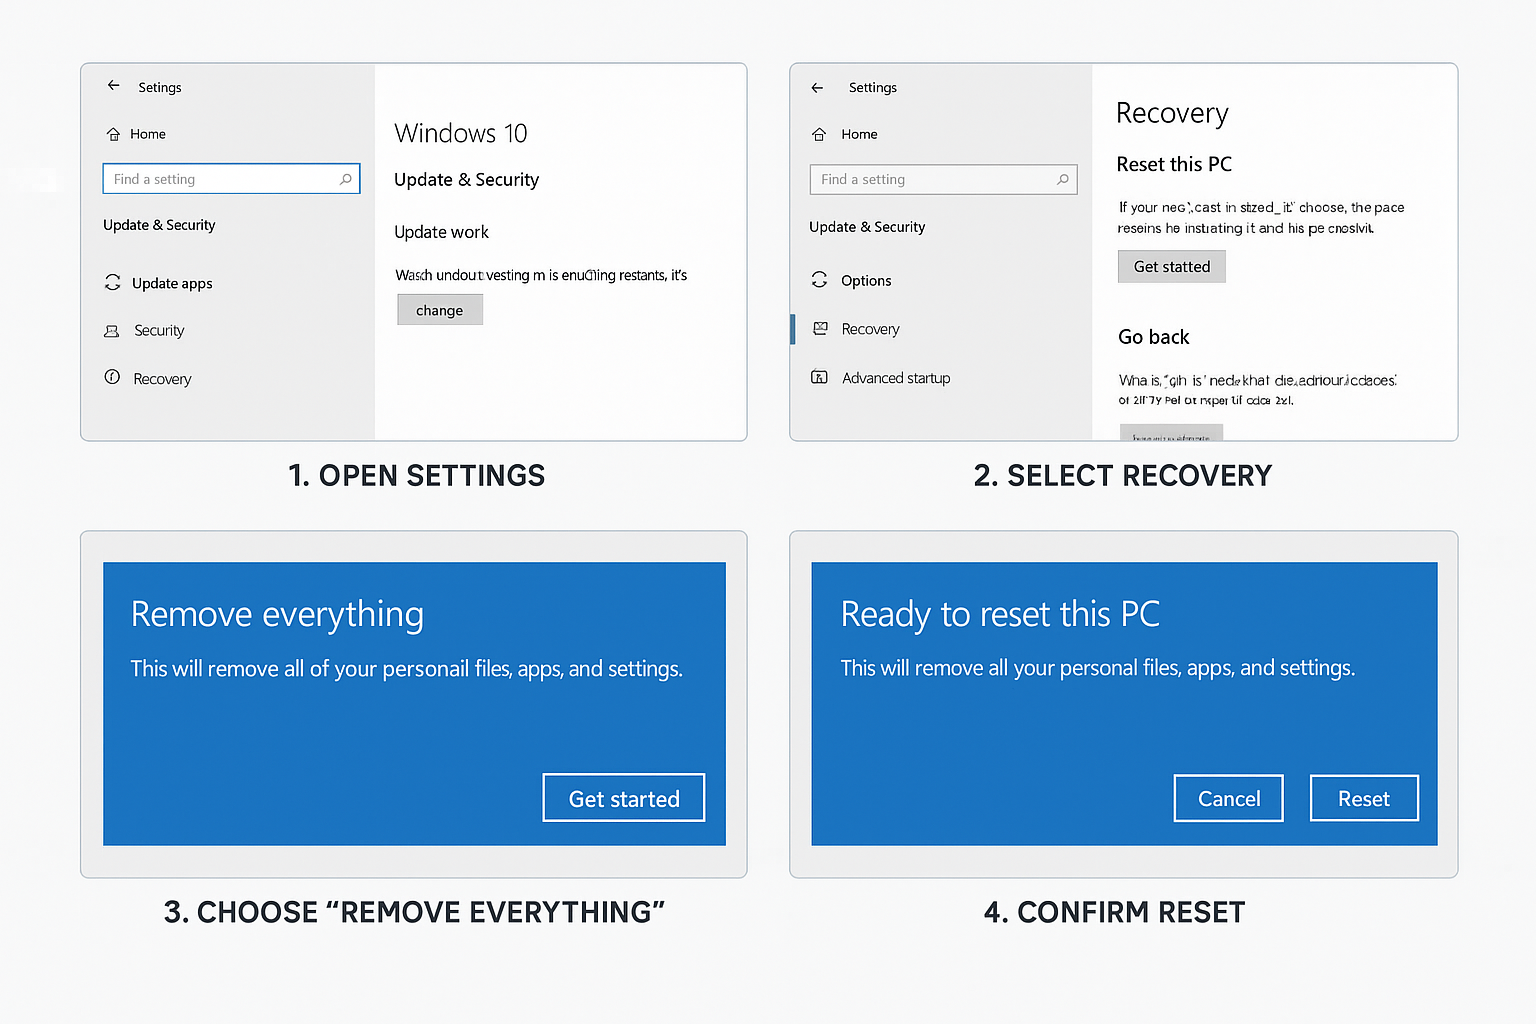
Task: Focus Find a setting field in first panel
Action: pos(220,179)
